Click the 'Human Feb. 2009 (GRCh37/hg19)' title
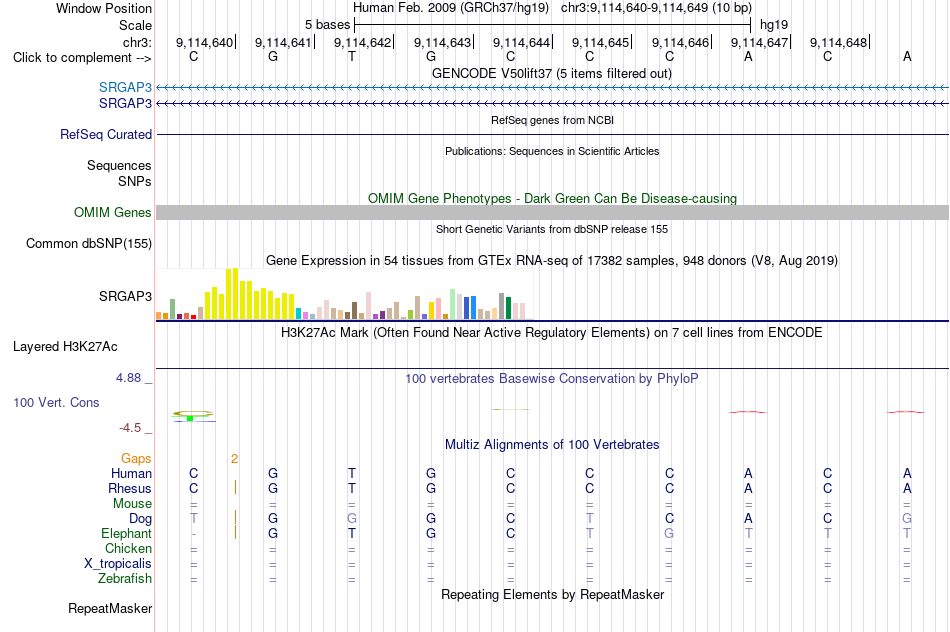Screen dimensions: 950x632 451,8
